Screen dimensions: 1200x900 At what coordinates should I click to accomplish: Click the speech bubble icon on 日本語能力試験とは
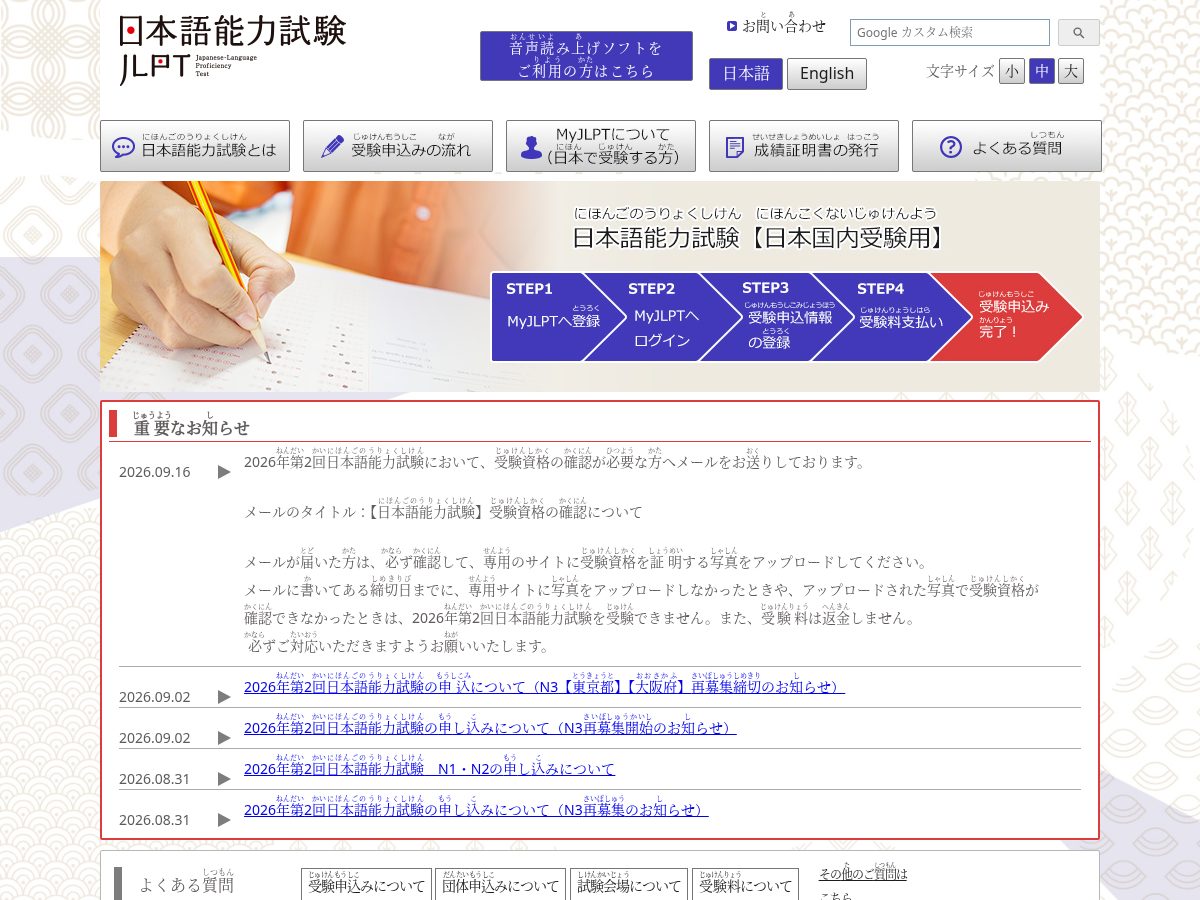pos(124,147)
